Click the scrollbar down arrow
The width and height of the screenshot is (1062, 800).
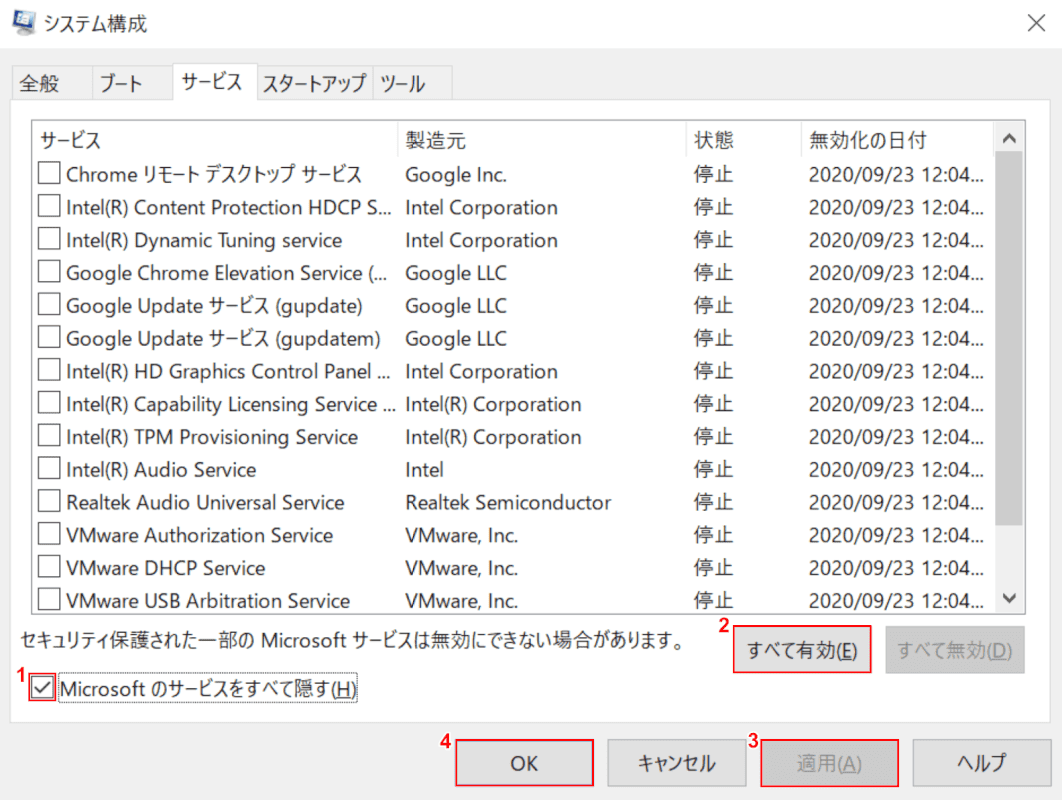pyautogui.click(x=1009, y=598)
